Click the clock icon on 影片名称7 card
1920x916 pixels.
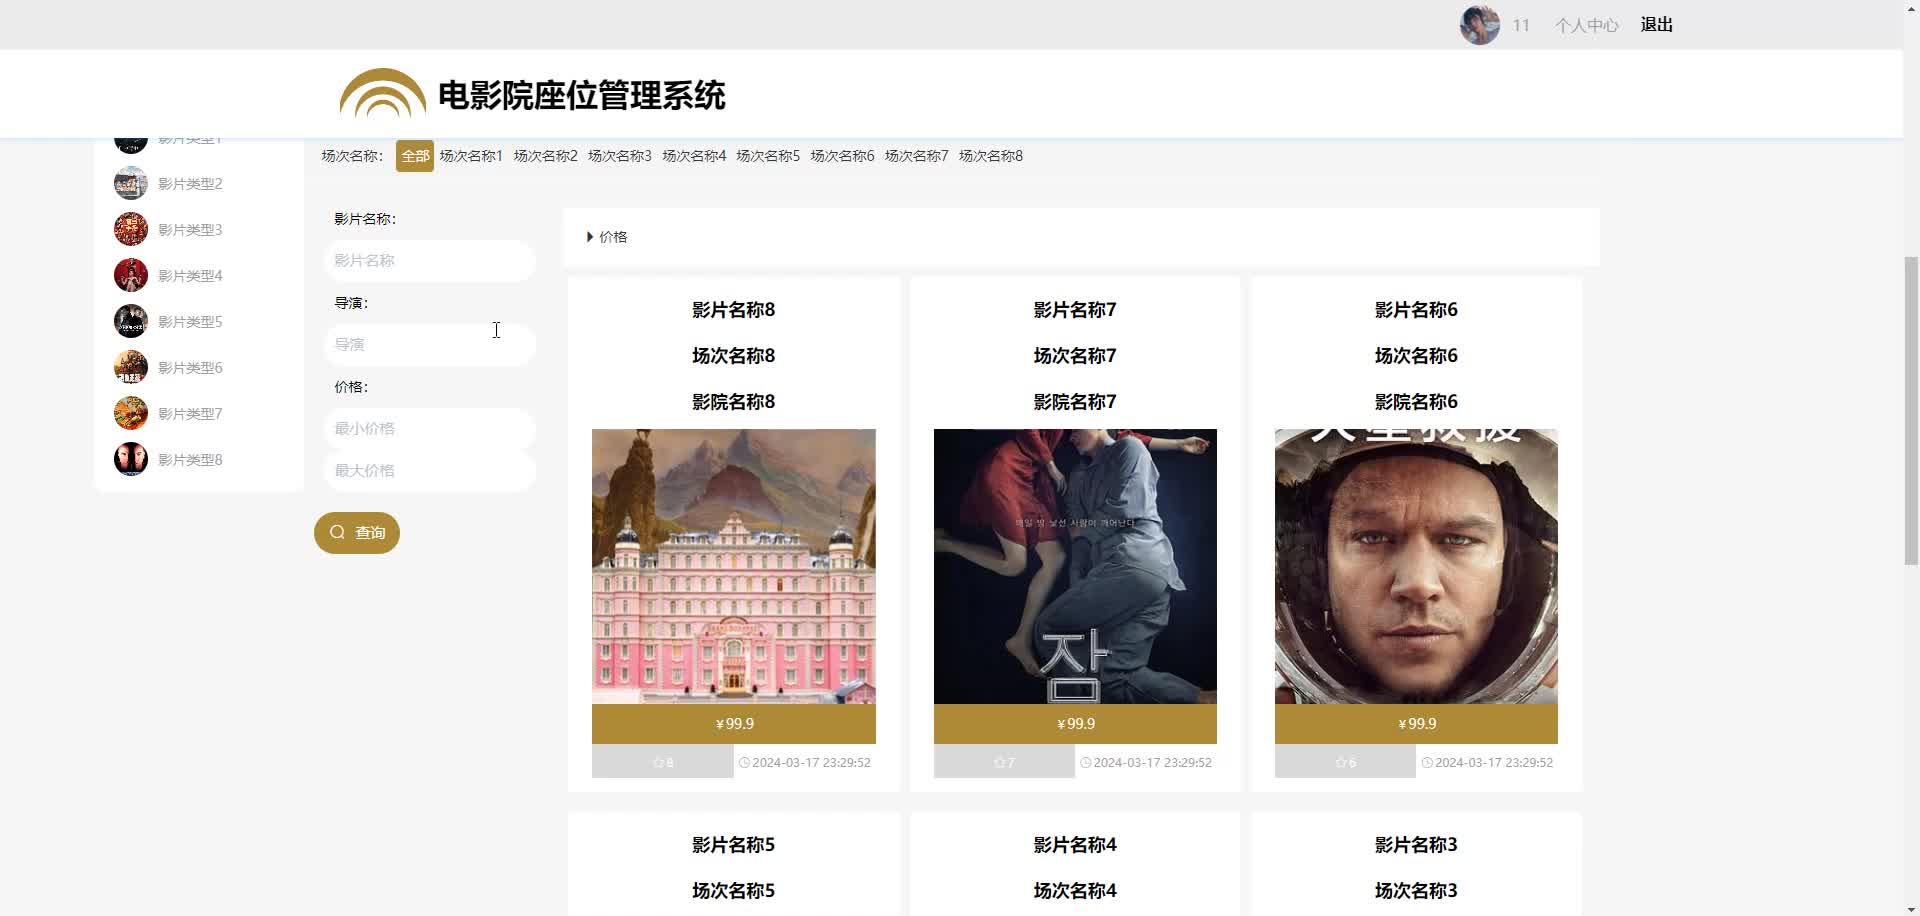[1085, 762]
